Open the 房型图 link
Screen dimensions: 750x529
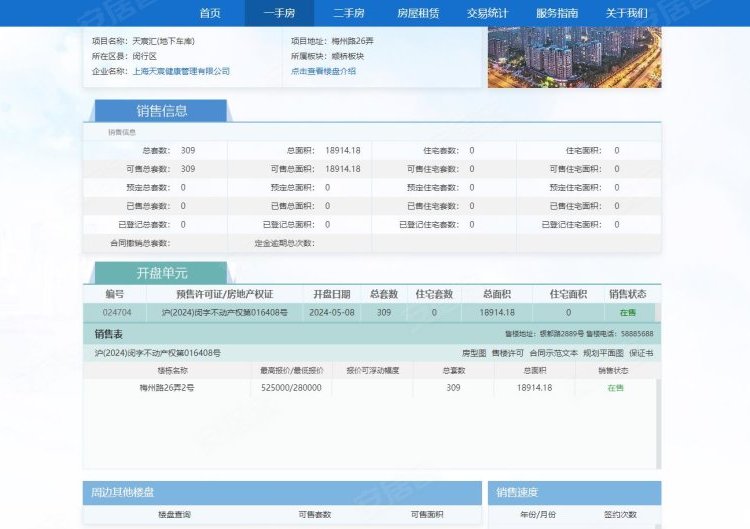click(x=473, y=353)
